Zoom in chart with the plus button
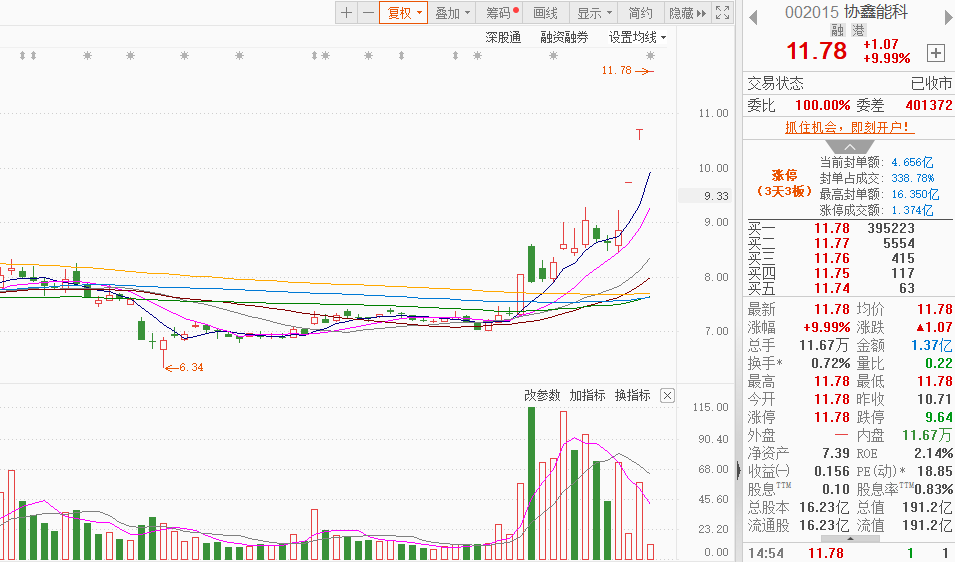The image size is (955, 562). (346, 13)
